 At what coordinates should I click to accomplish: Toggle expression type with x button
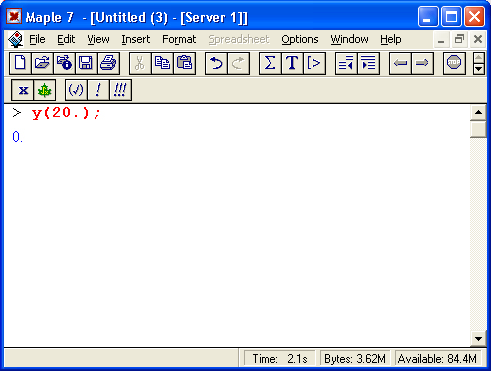23,90
